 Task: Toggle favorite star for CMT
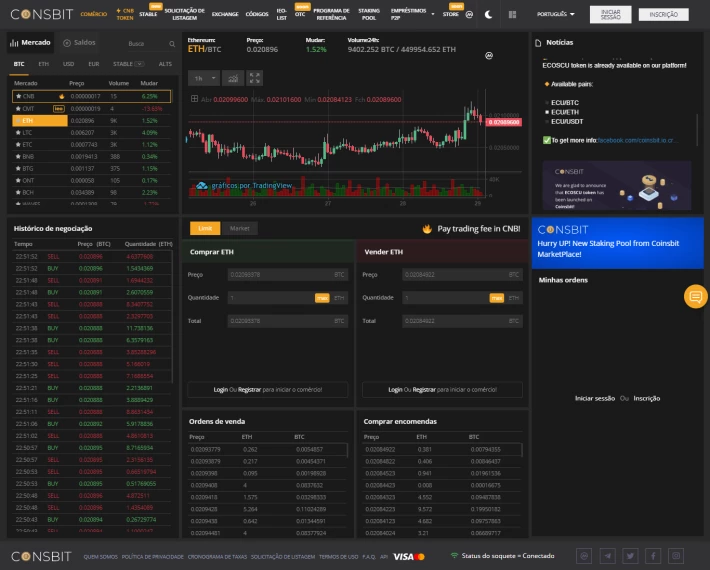tap(18, 109)
